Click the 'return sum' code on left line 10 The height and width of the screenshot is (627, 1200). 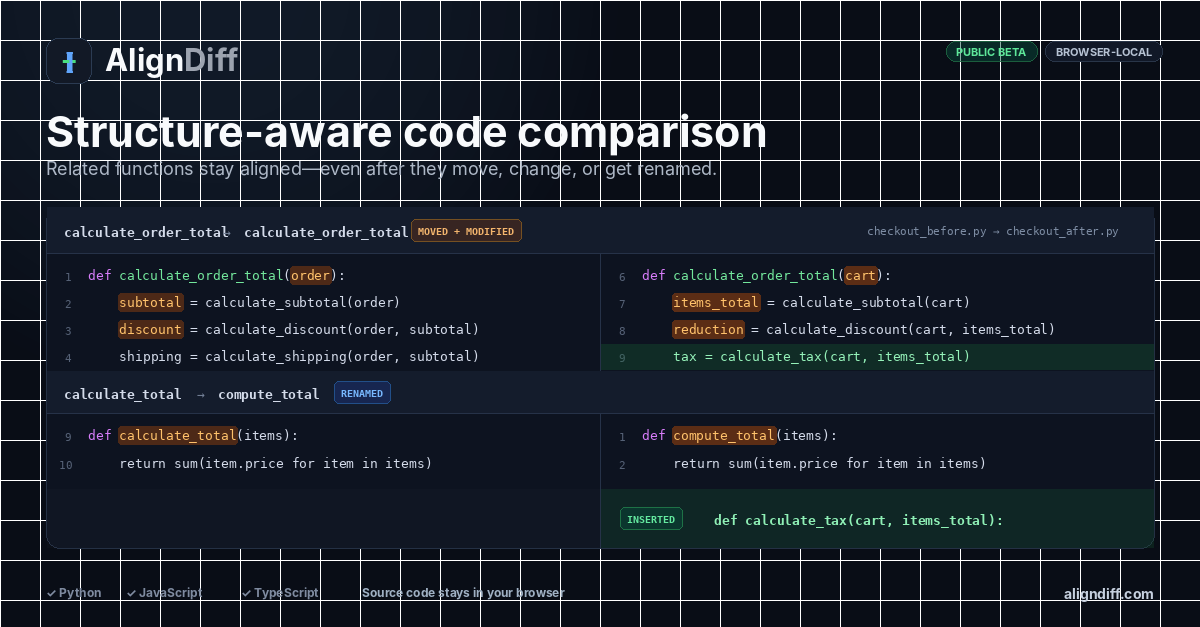275,463
